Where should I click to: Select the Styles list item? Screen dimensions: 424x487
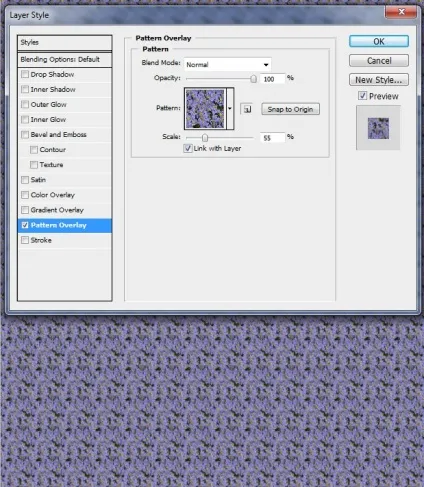click(65, 43)
